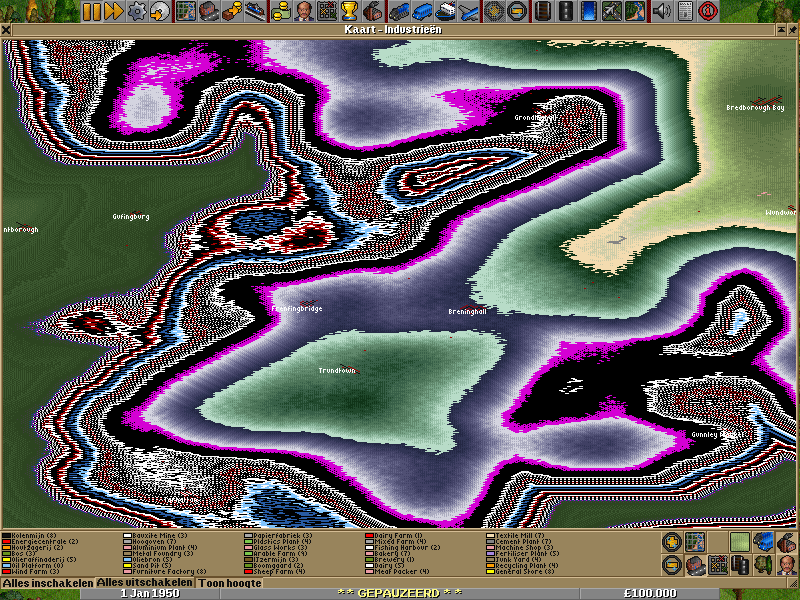Select the airport construction tool
This screenshot has width=800, height=600.
[x=611, y=11]
